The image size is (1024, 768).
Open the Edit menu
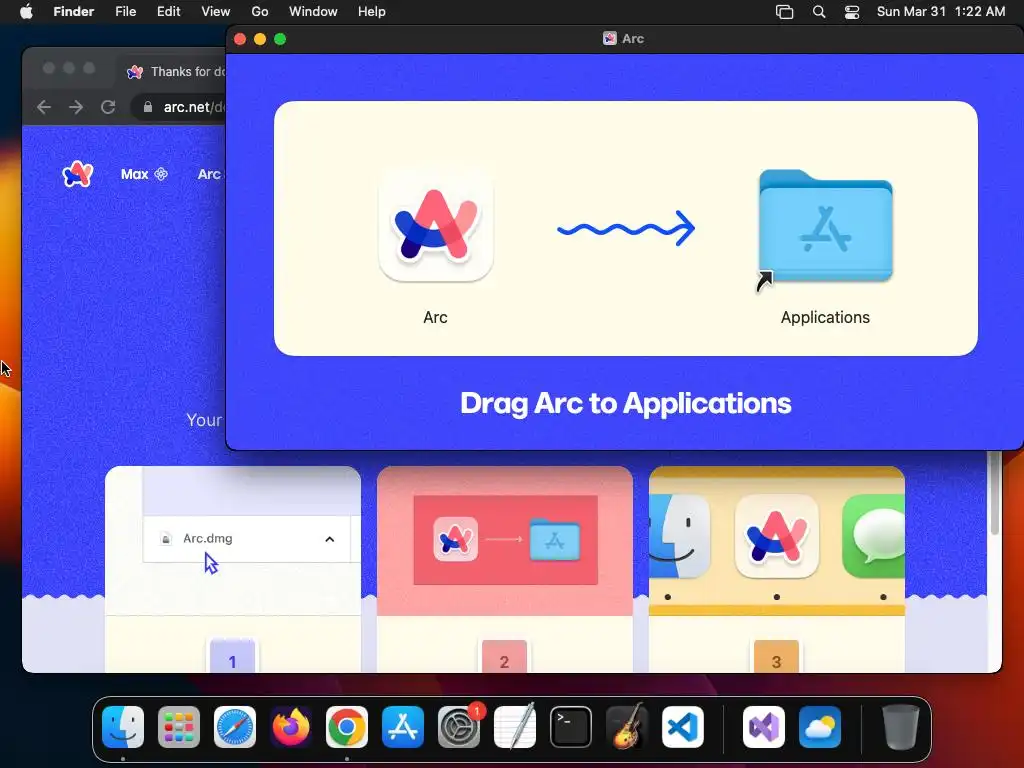pyautogui.click(x=168, y=12)
